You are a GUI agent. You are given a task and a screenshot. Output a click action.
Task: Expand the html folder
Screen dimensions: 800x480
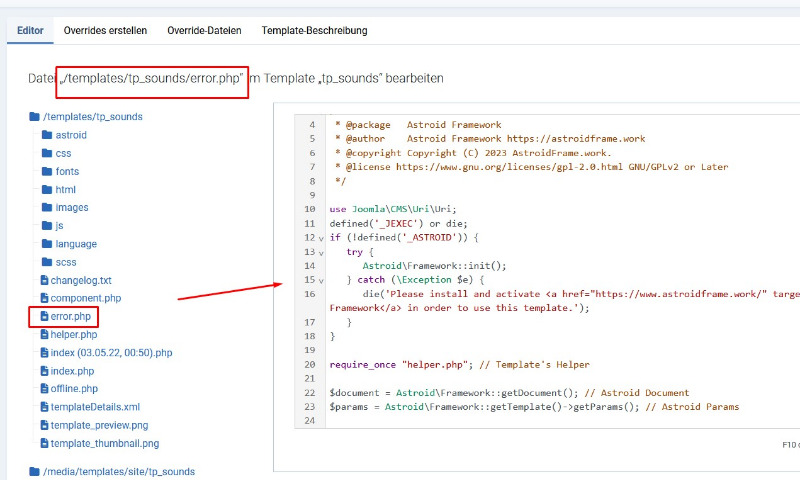point(65,189)
